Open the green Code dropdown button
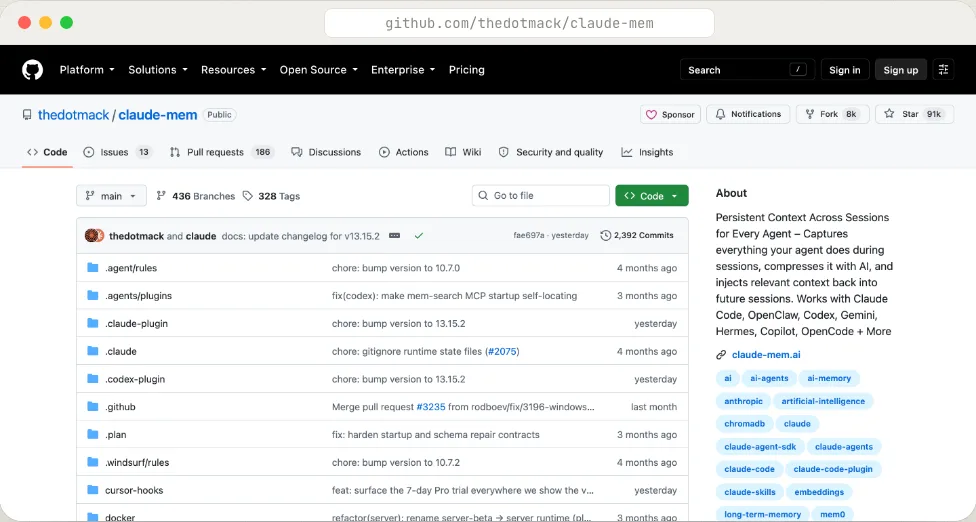The height and width of the screenshot is (522, 976). [x=652, y=195]
